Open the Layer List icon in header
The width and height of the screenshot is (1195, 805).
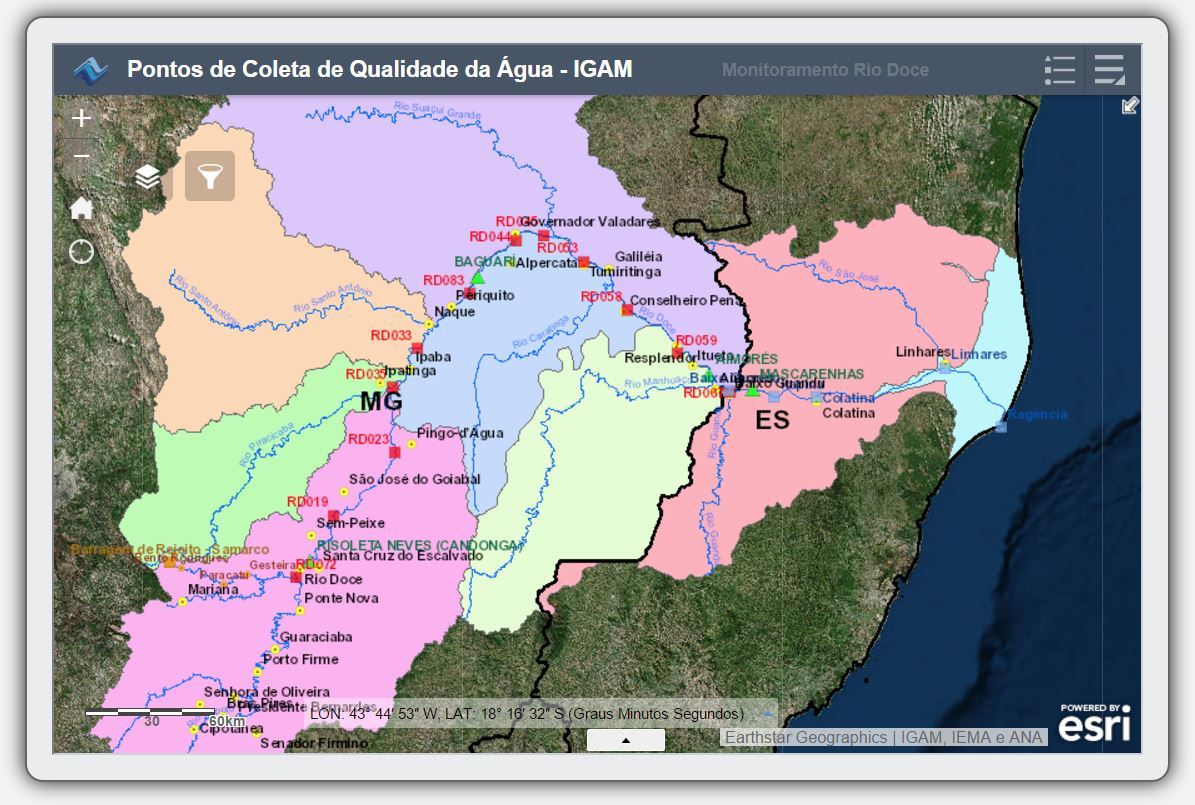point(1109,70)
